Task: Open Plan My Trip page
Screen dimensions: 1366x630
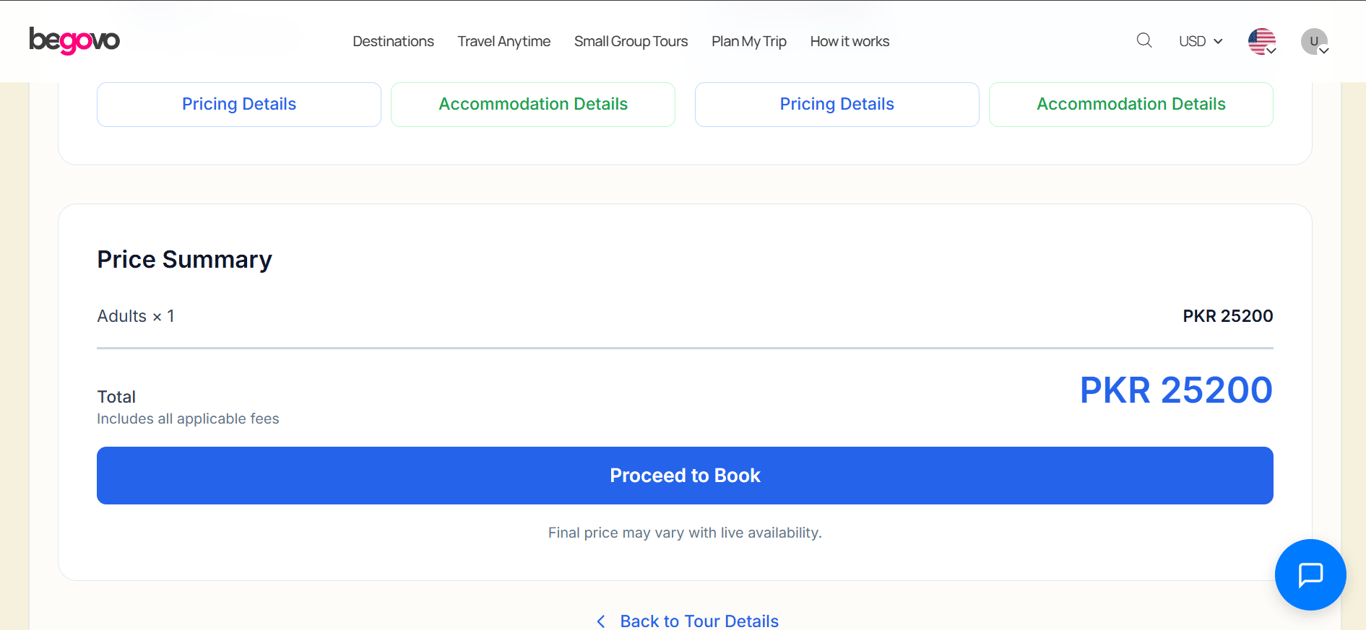Action: click(x=749, y=41)
